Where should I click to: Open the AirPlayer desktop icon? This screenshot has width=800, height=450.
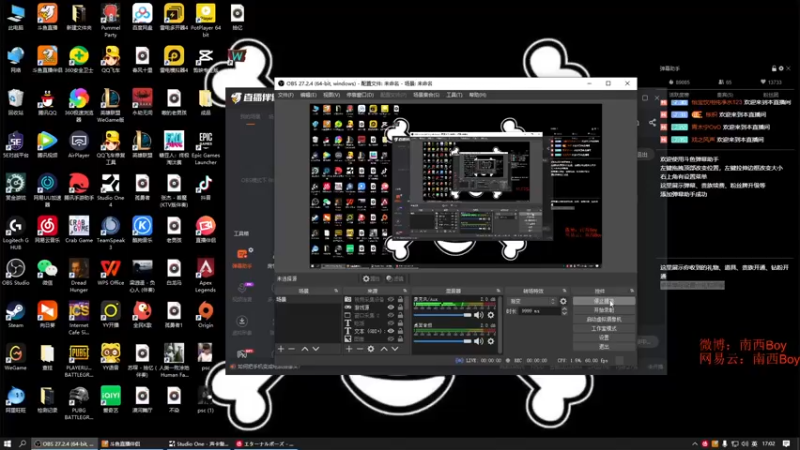point(79,144)
